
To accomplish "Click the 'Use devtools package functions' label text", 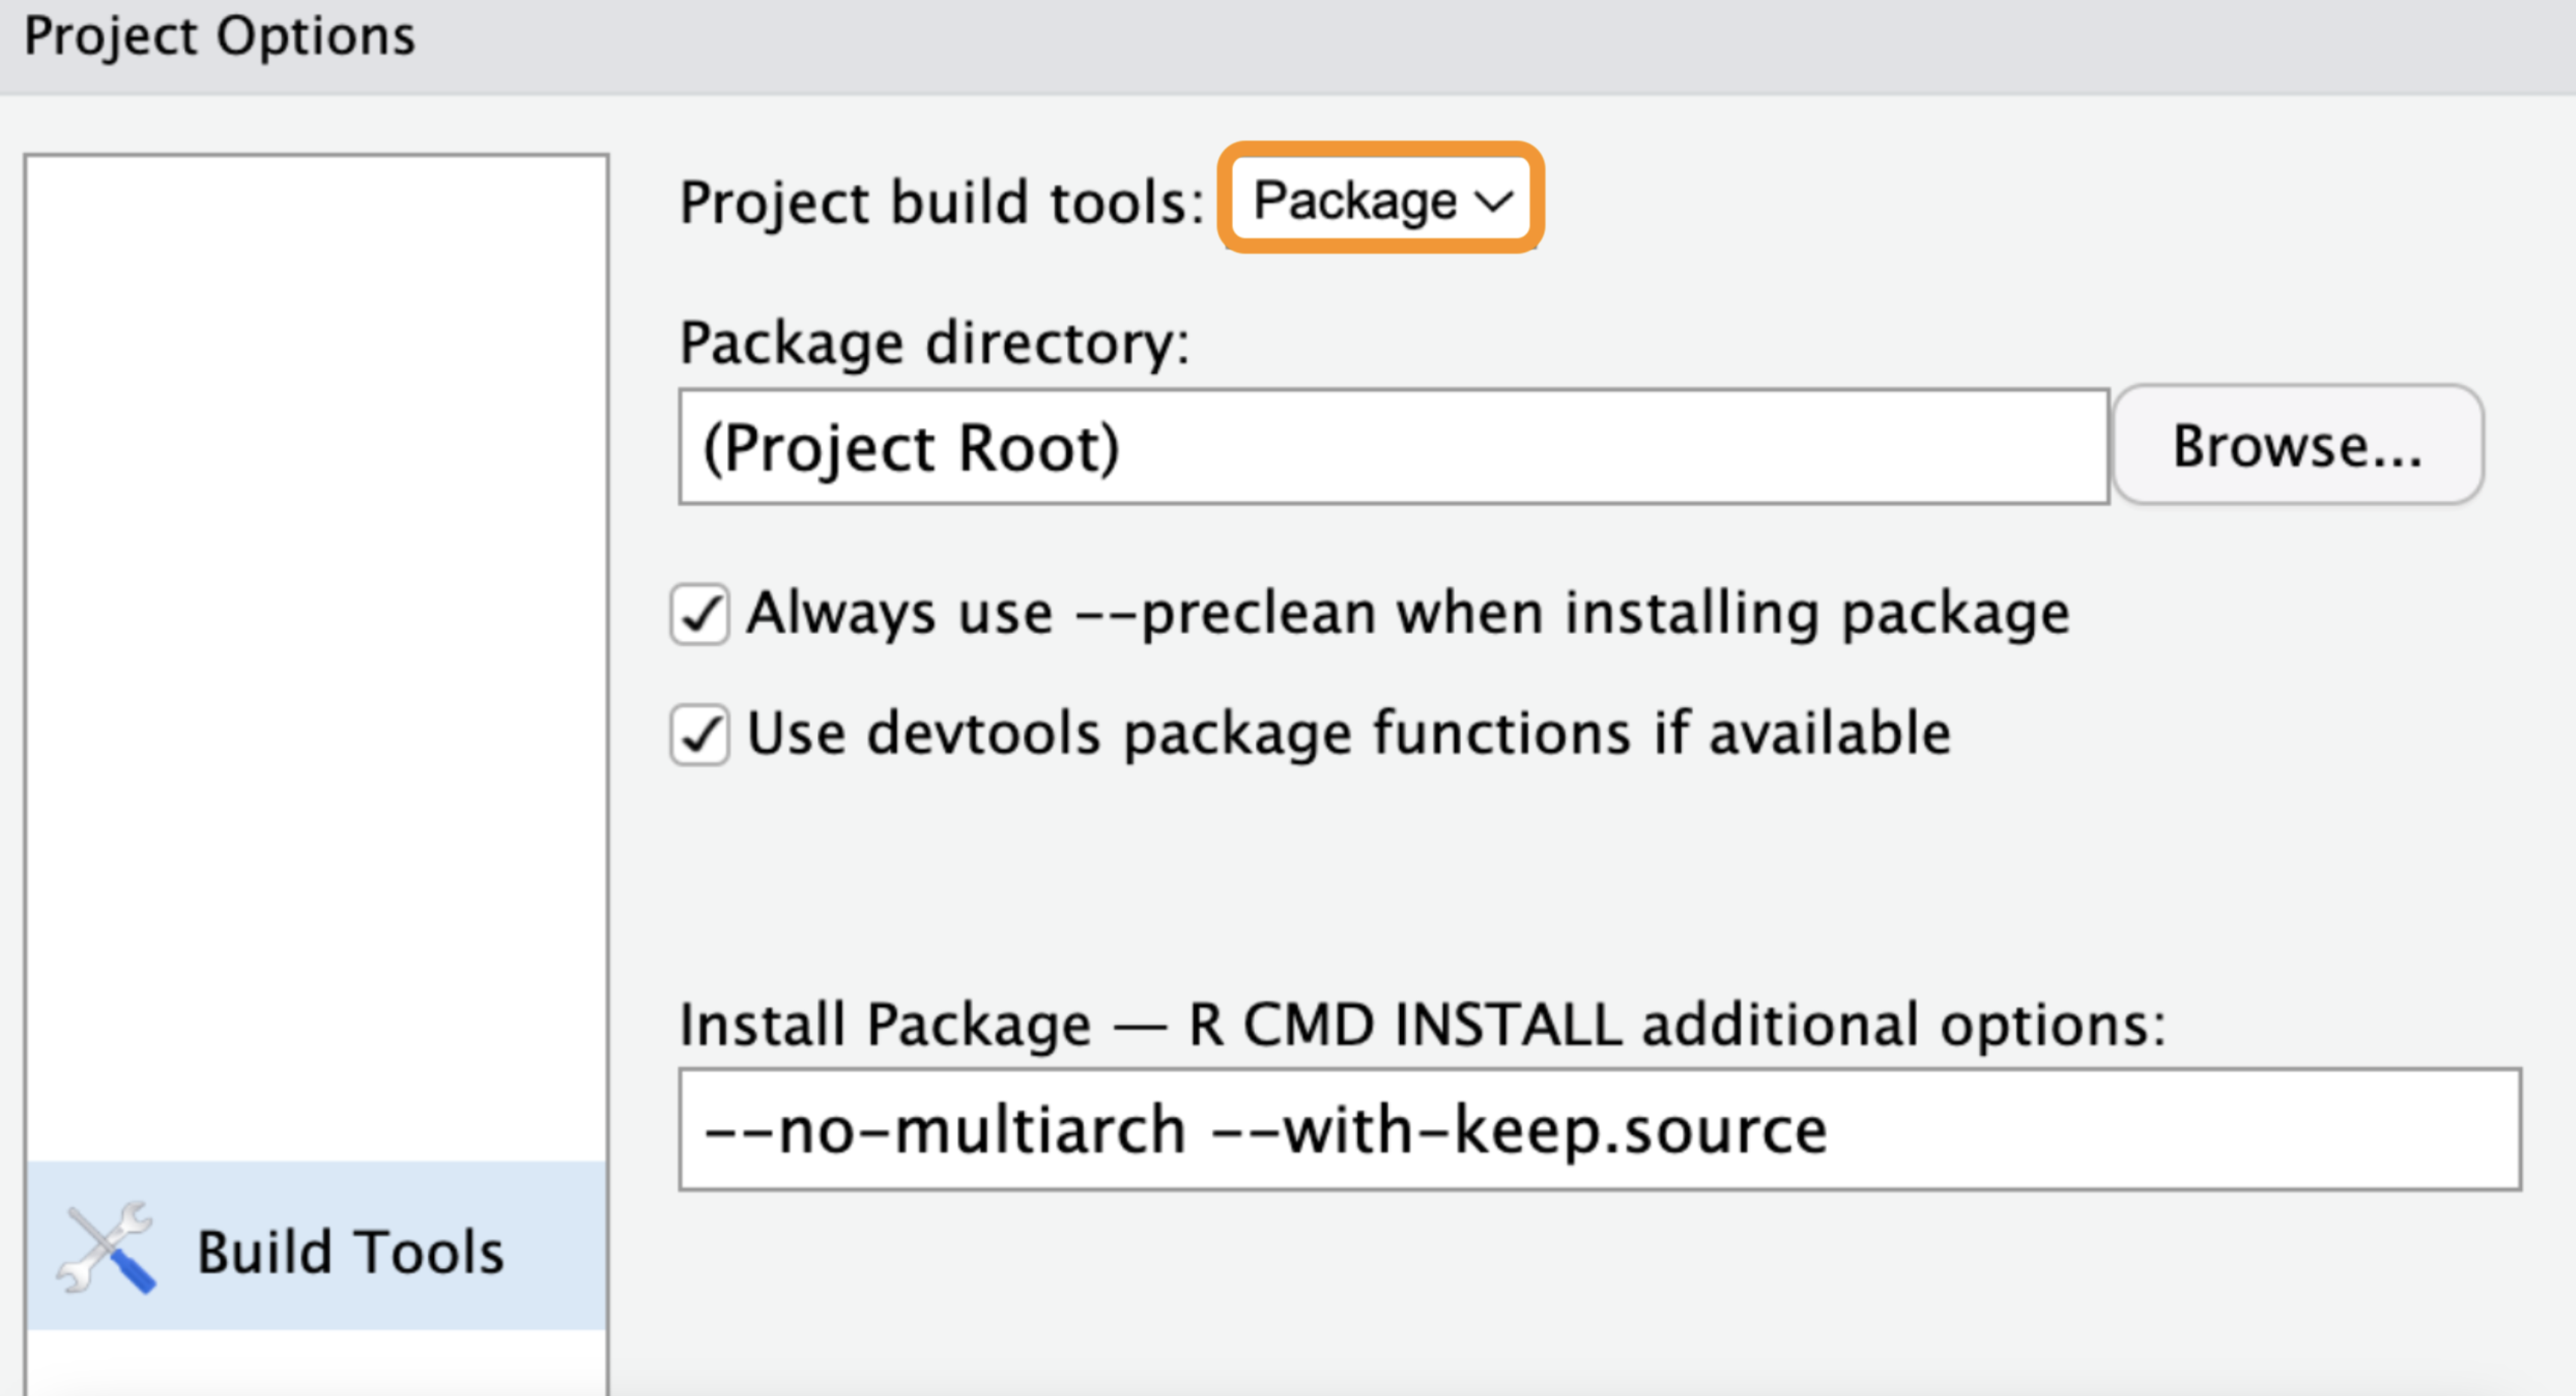I will [x=1348, y=733].
